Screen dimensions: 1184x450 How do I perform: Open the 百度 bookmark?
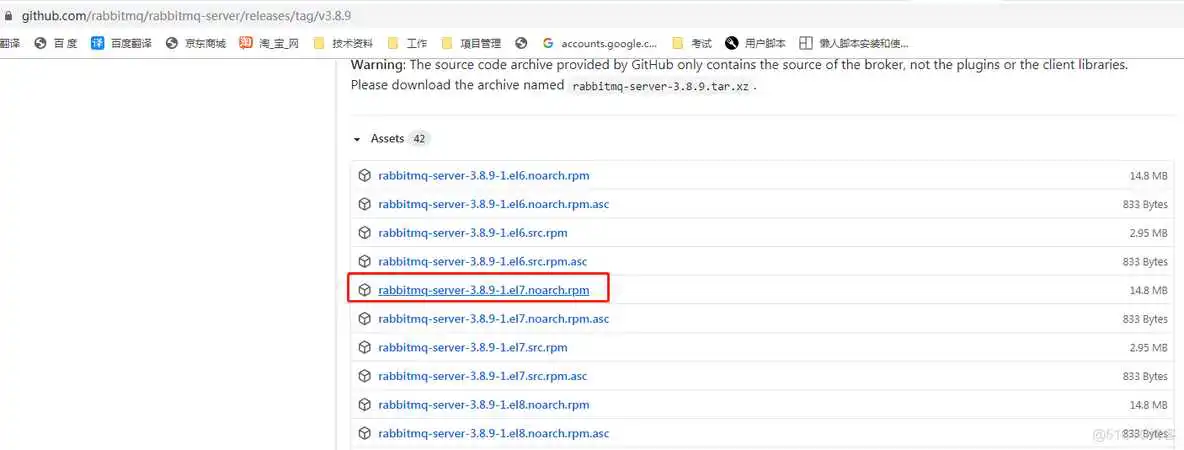point(56,43)
